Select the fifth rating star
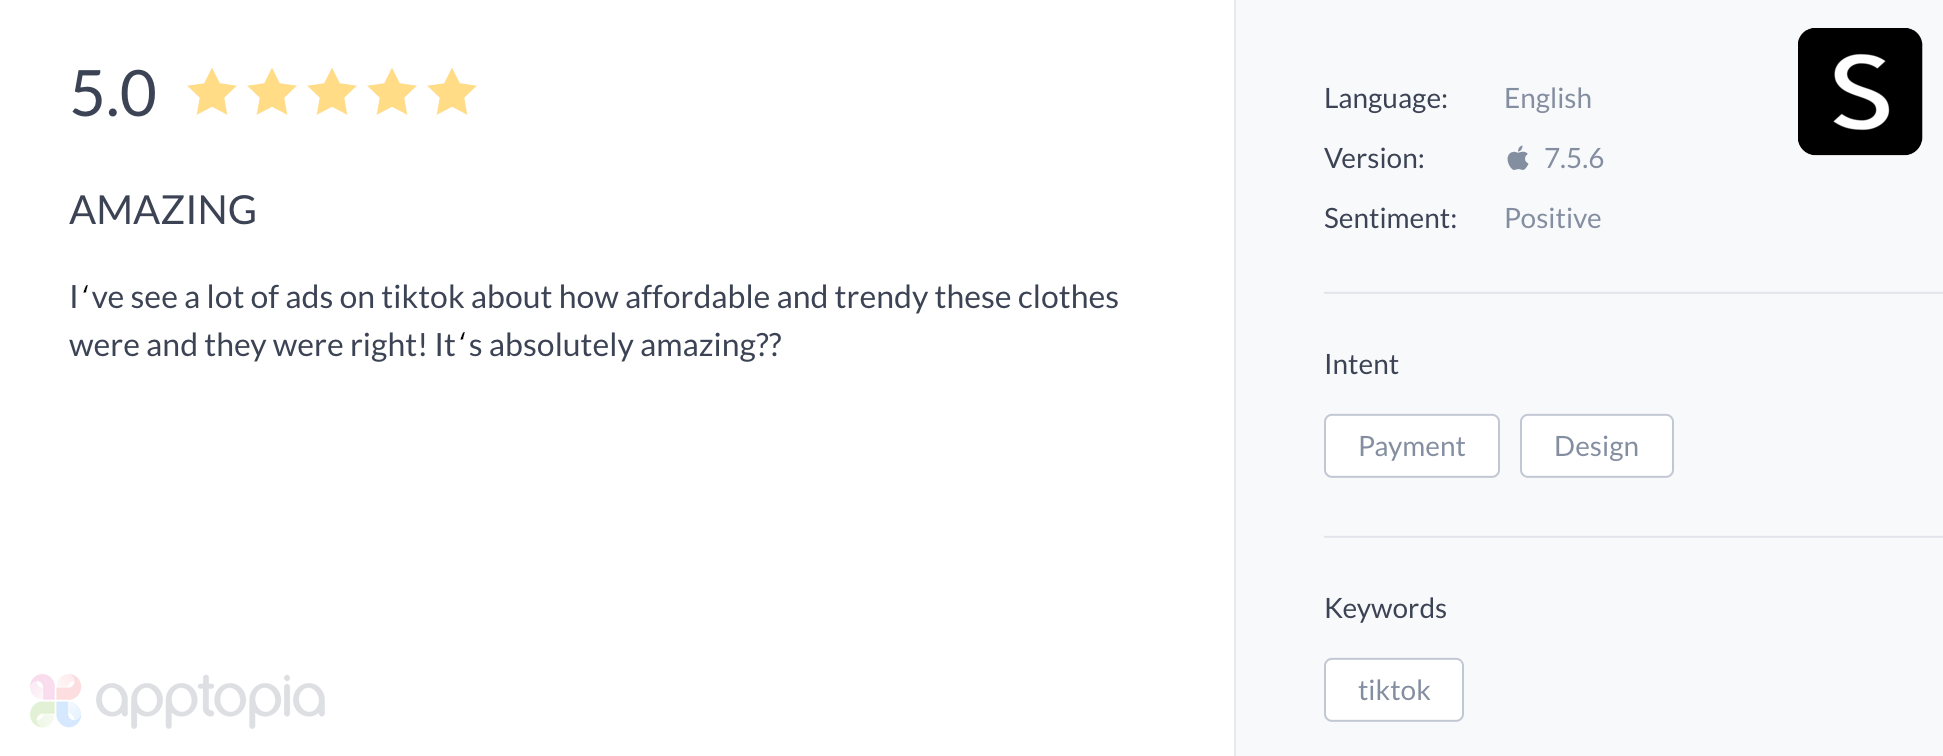 point(451,91)
